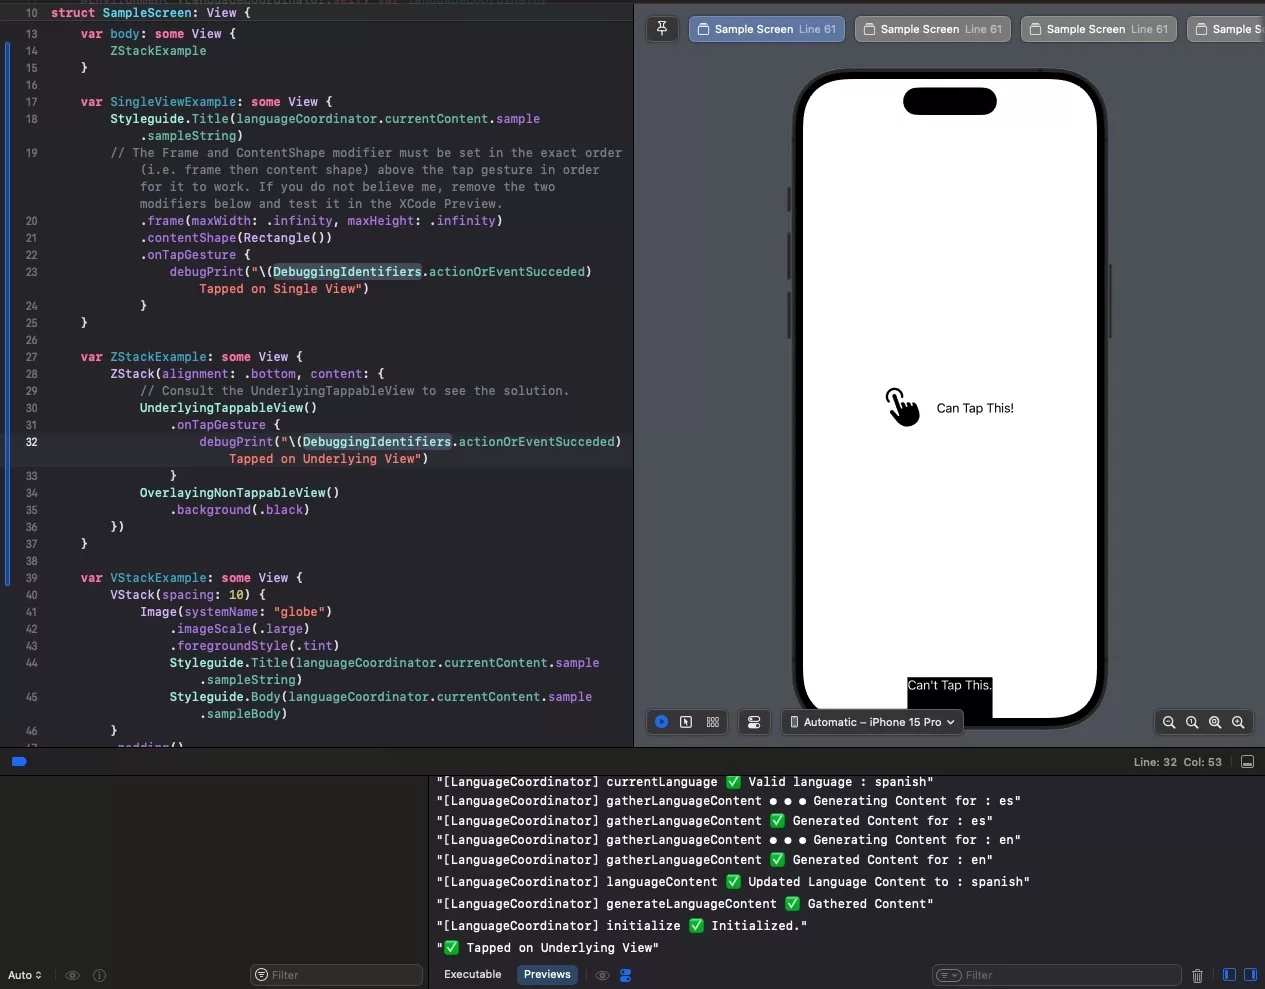Toggle console visibility eye icon
The height and width of the screenshot is (989, 1265).
(x=602, y=975)
